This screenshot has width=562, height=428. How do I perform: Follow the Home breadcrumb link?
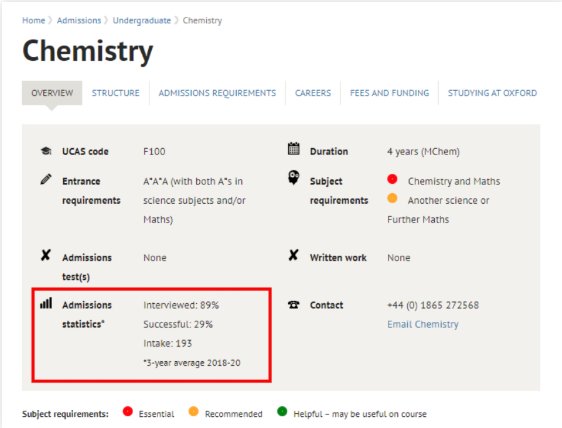click(34, 20)
